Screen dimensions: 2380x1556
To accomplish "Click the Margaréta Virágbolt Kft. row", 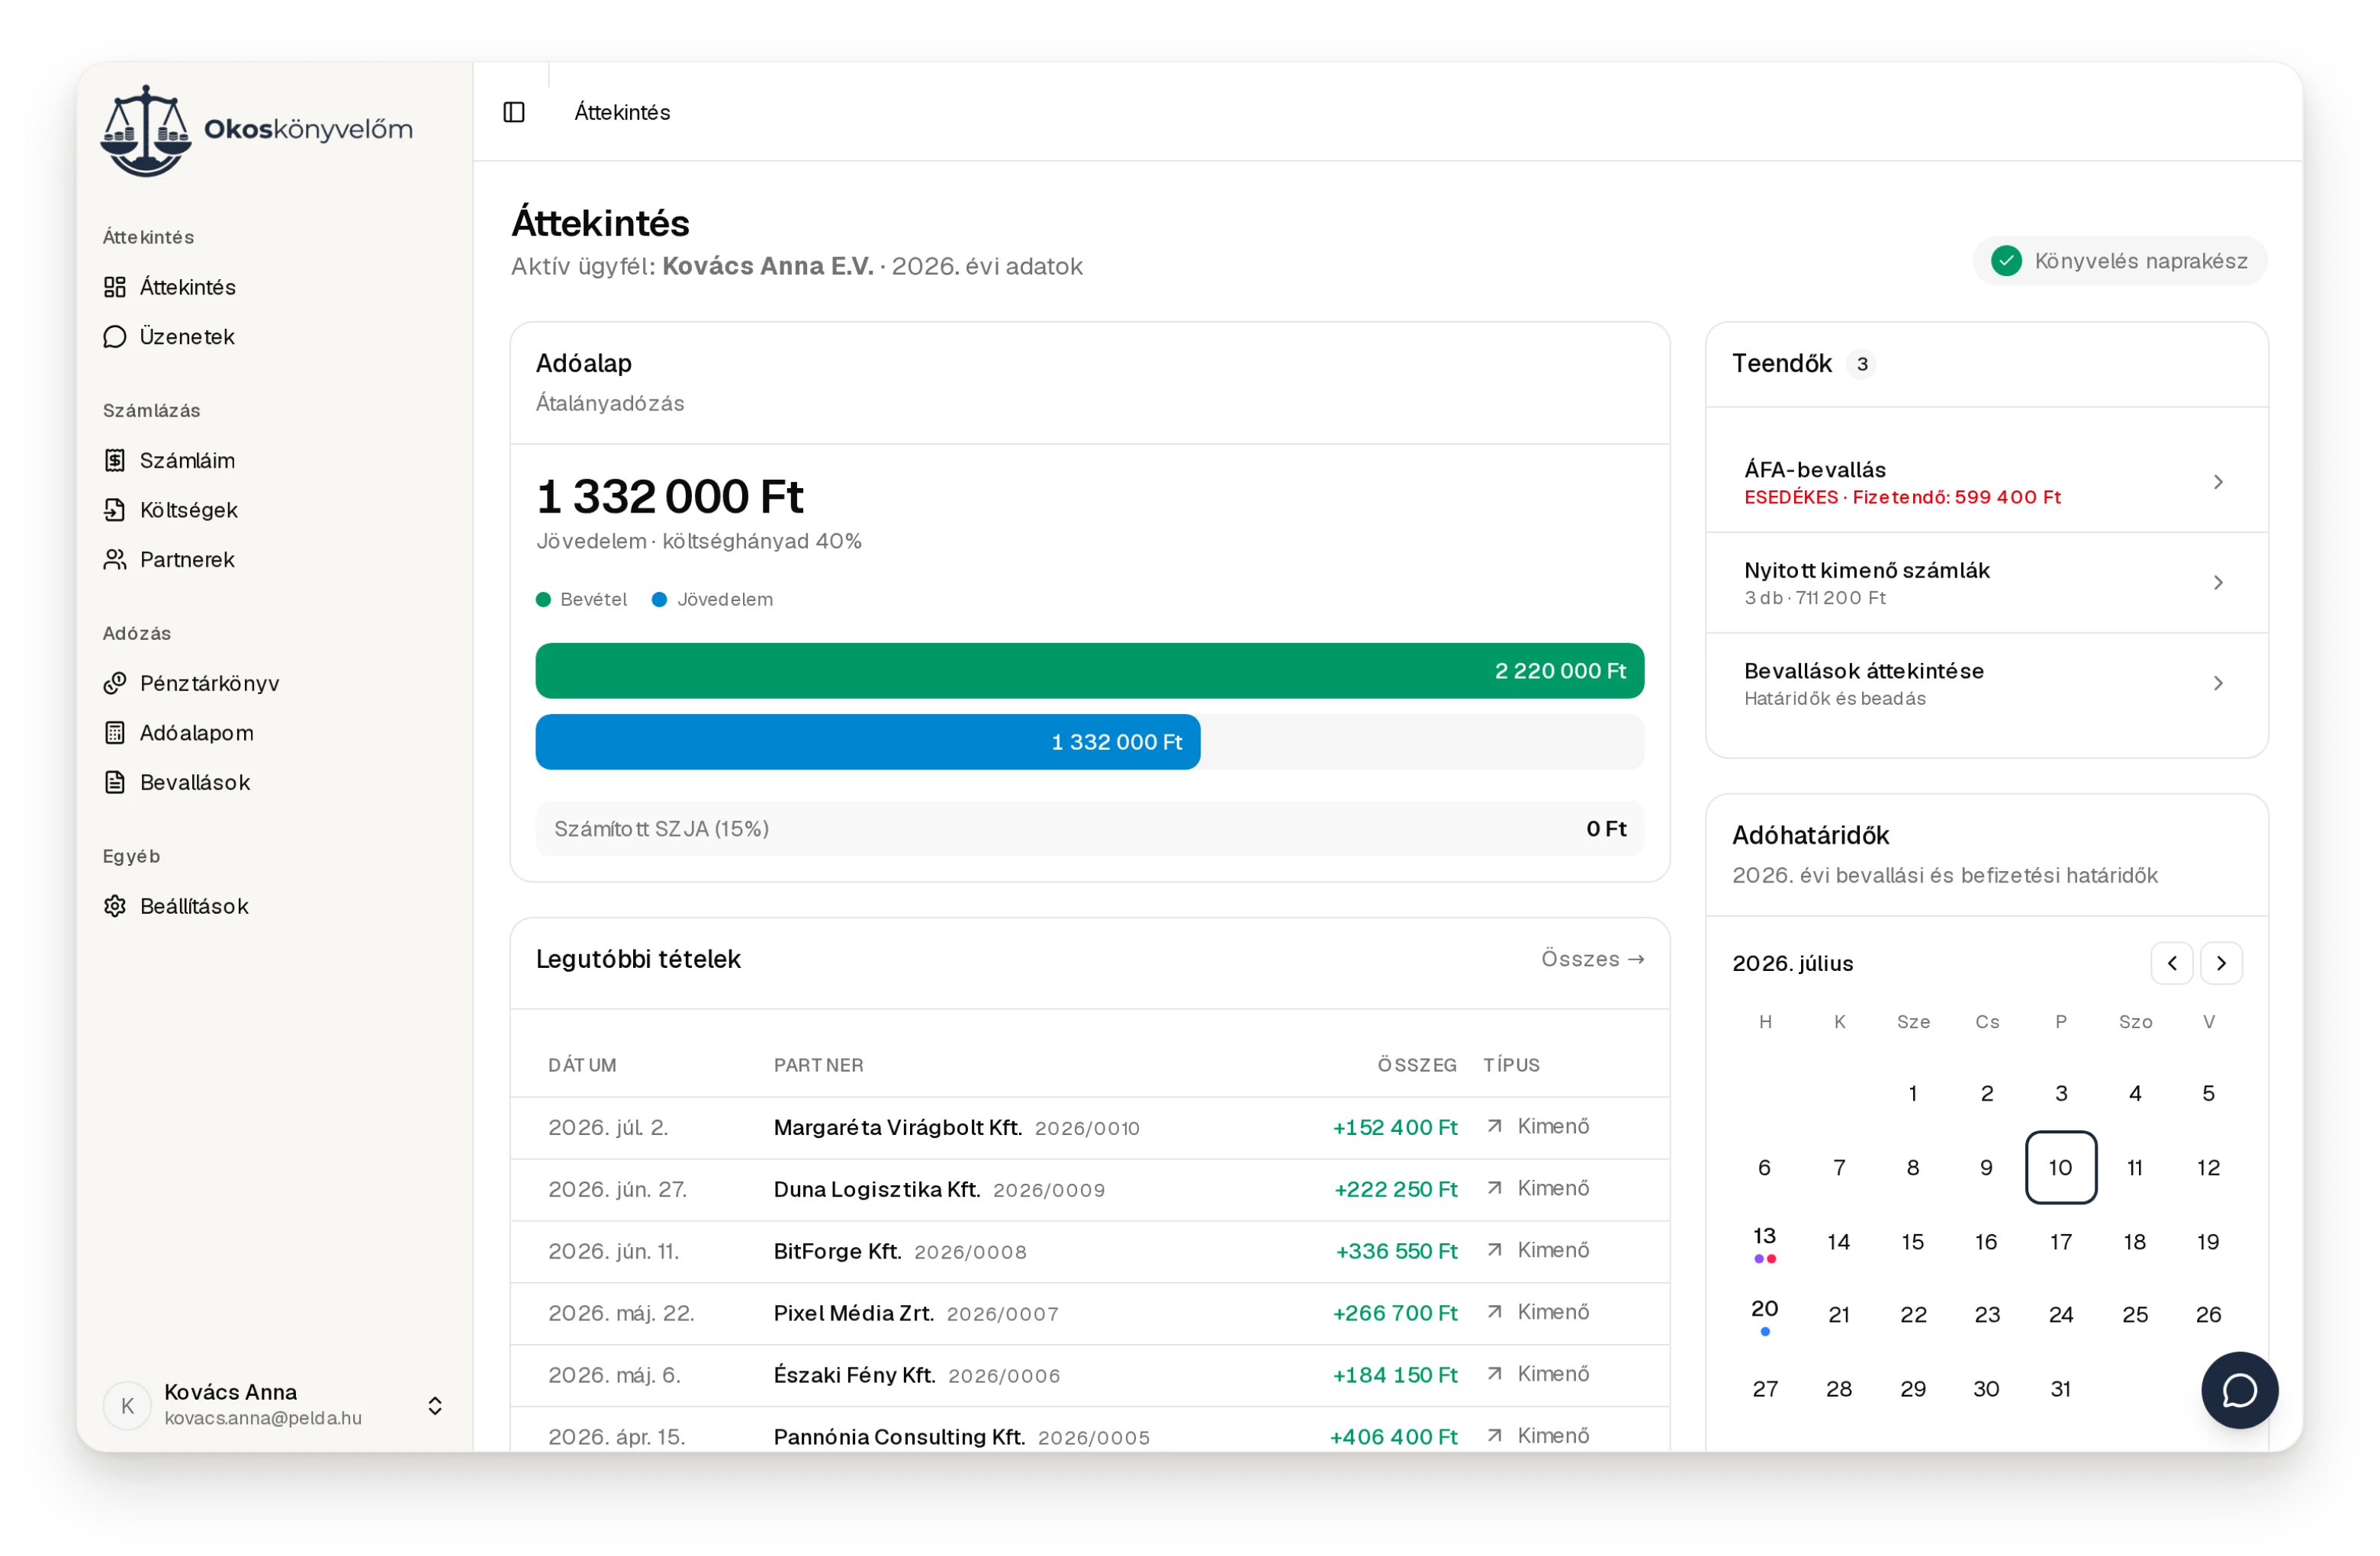I will [1089, 1127].
